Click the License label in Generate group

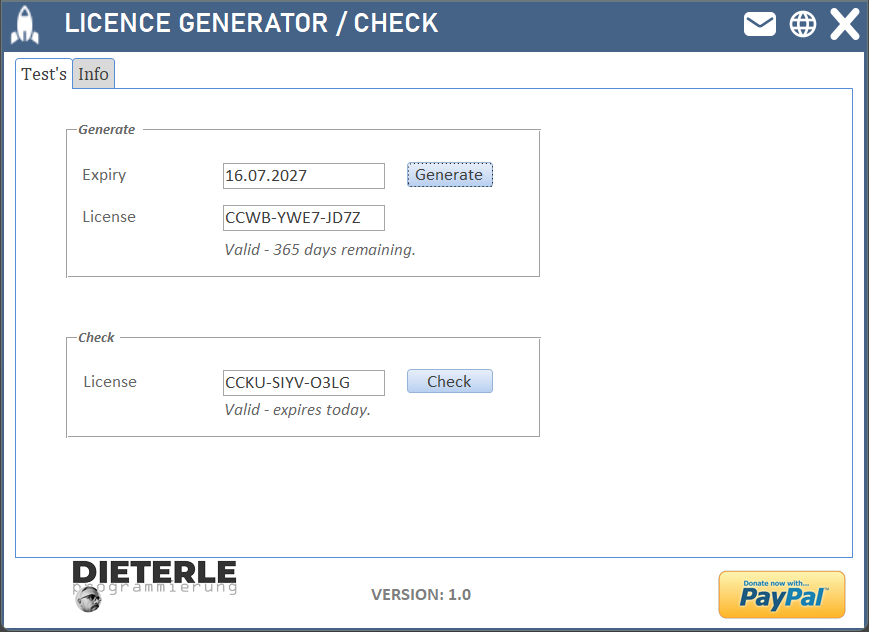tap(109, 217)
